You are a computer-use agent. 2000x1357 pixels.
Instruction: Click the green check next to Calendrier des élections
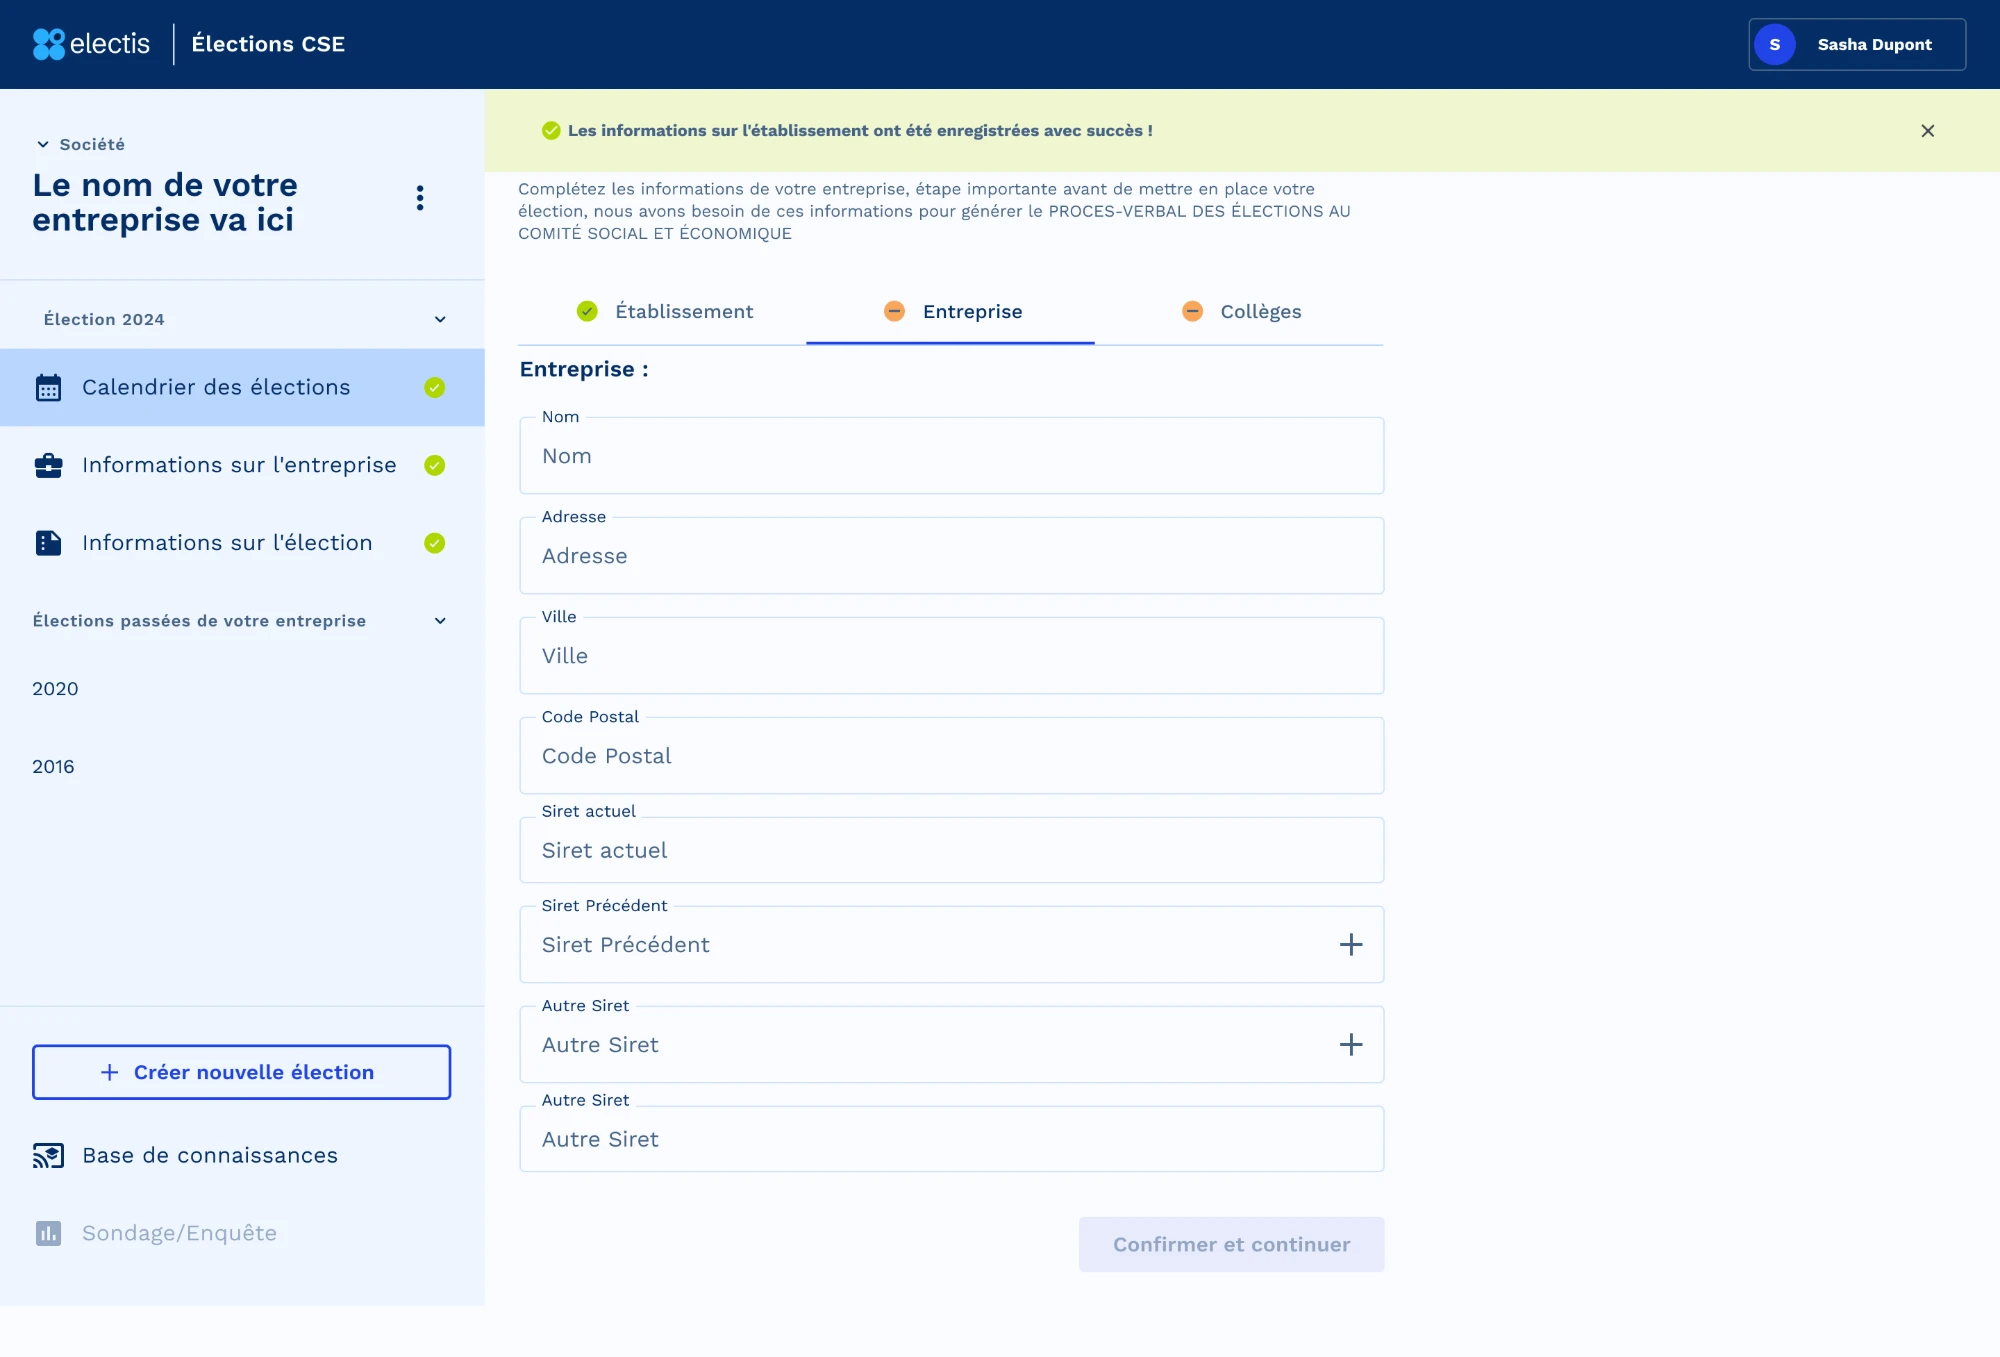tap(434, 388)
